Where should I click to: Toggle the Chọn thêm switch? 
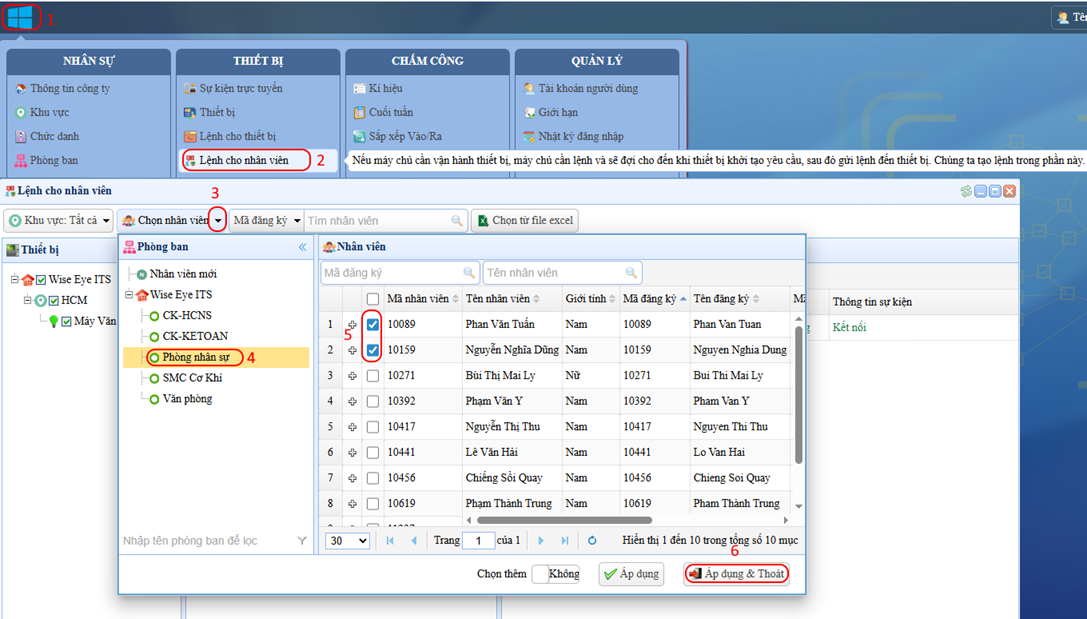tap(555, 574)
